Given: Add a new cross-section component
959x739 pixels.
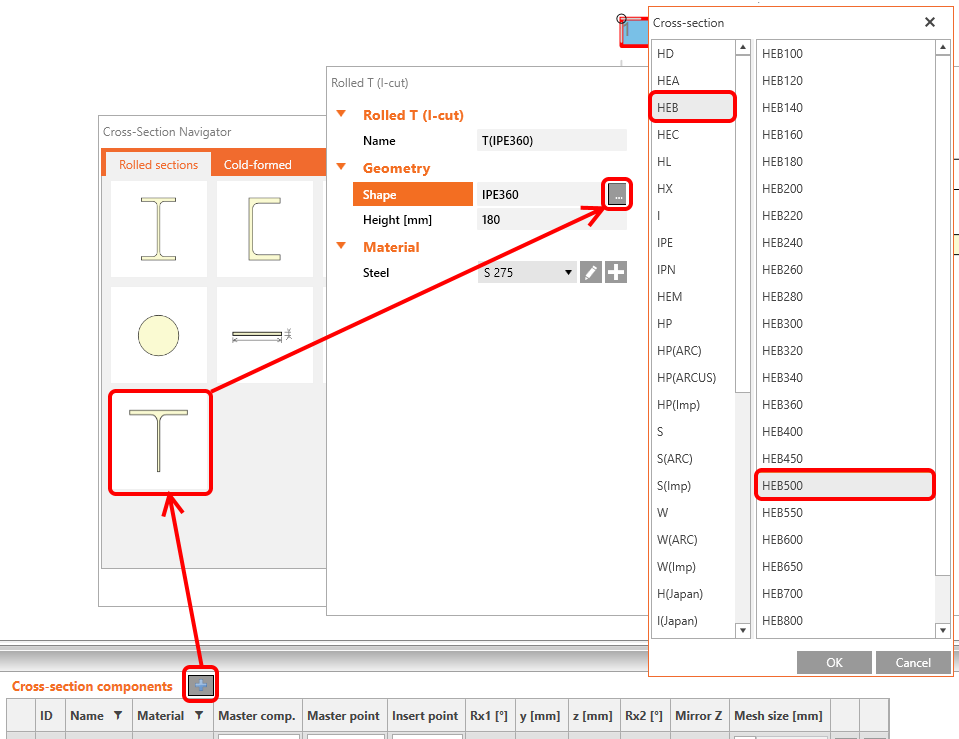Looking at the screenshot, I should (x=201, y=685).
